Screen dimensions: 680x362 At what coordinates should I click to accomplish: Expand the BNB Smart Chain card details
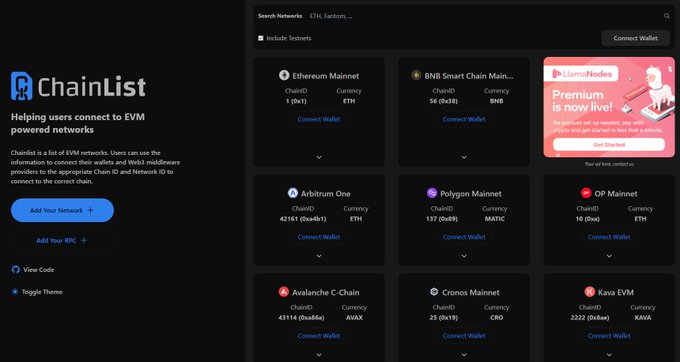tap(464, 157)
